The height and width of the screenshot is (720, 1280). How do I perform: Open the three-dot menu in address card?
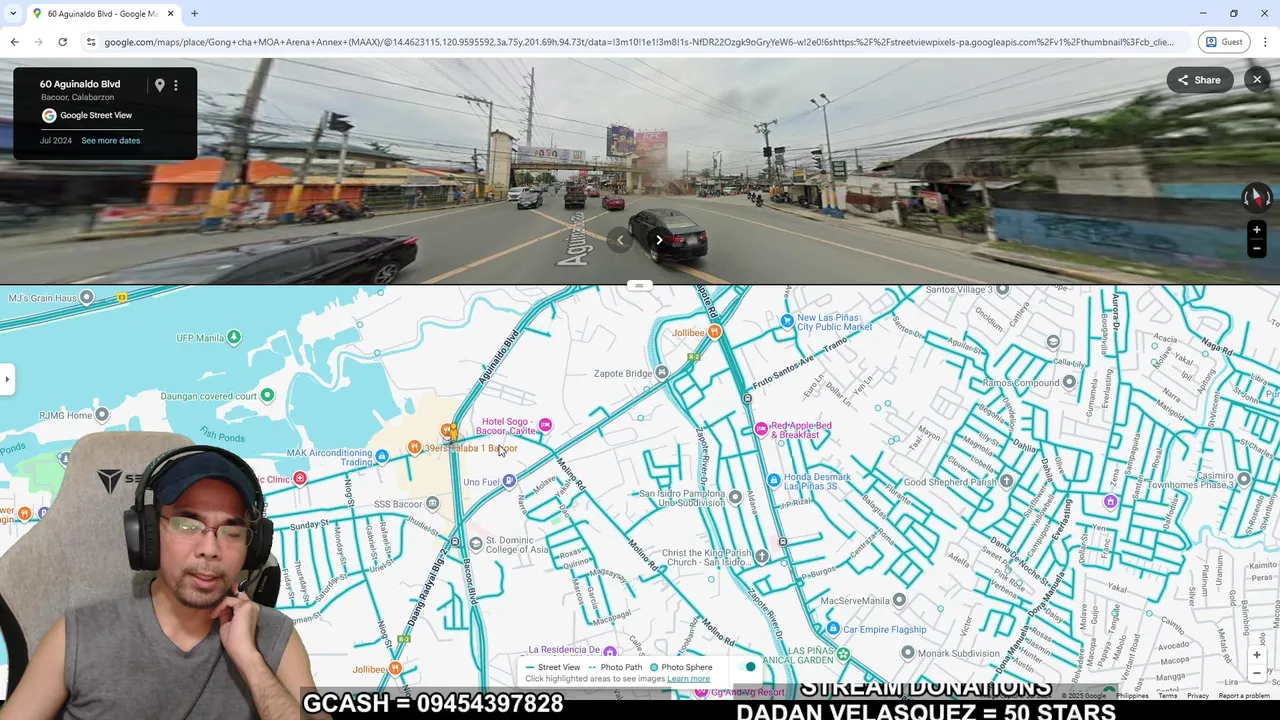tap(176, 85)
